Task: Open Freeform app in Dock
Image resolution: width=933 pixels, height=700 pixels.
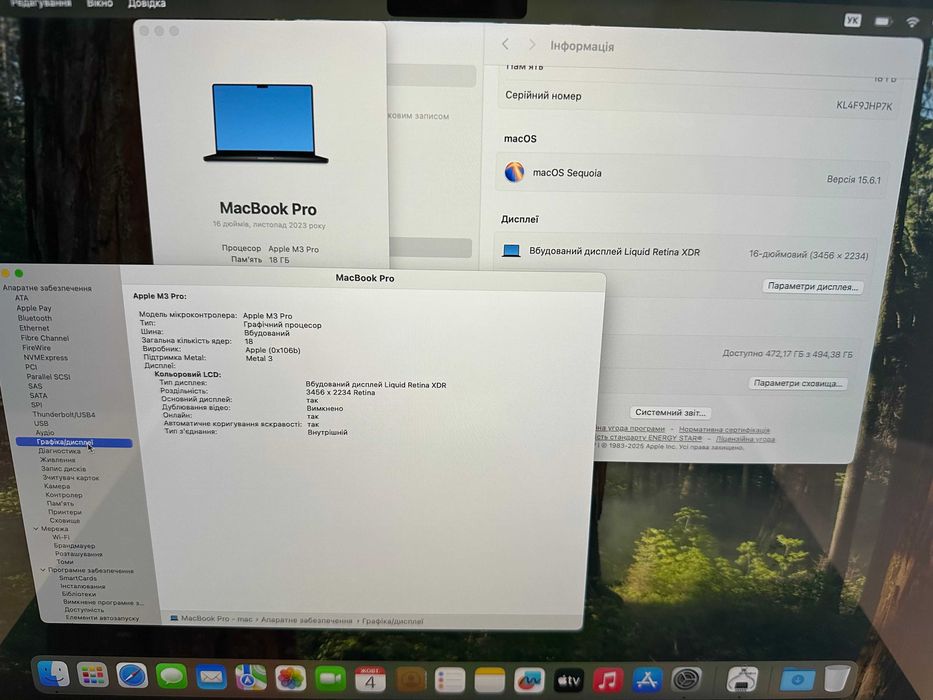Action: (529, 680)
